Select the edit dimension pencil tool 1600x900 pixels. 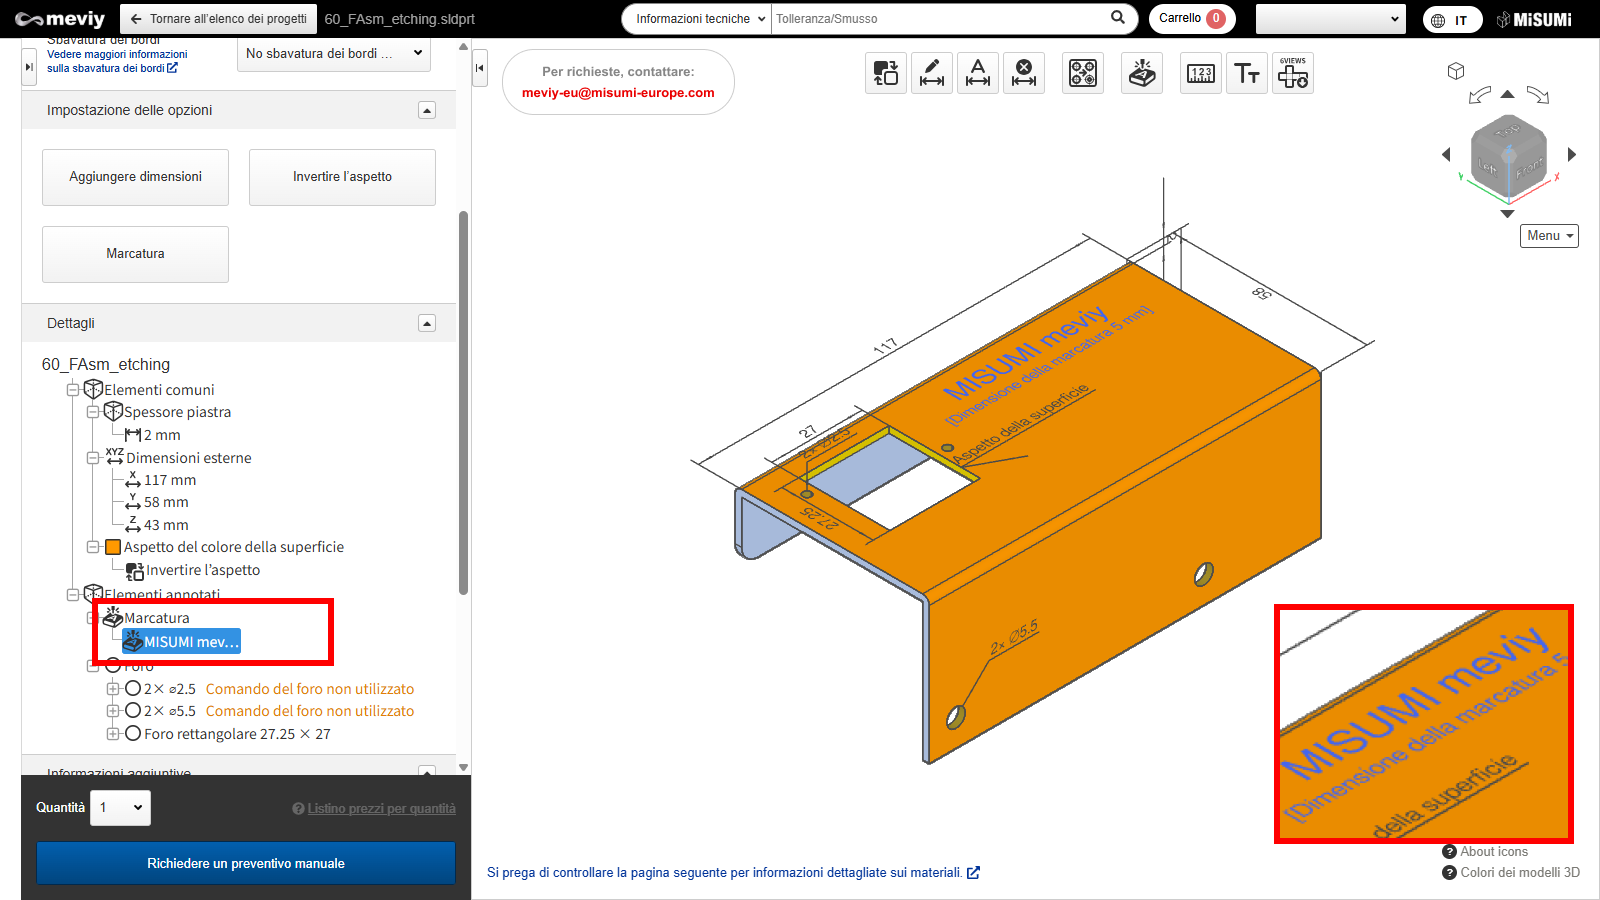pos(932,73)
